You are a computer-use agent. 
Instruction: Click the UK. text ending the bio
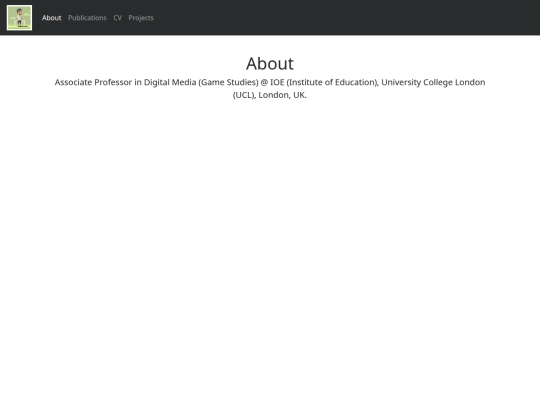point(300,95)
